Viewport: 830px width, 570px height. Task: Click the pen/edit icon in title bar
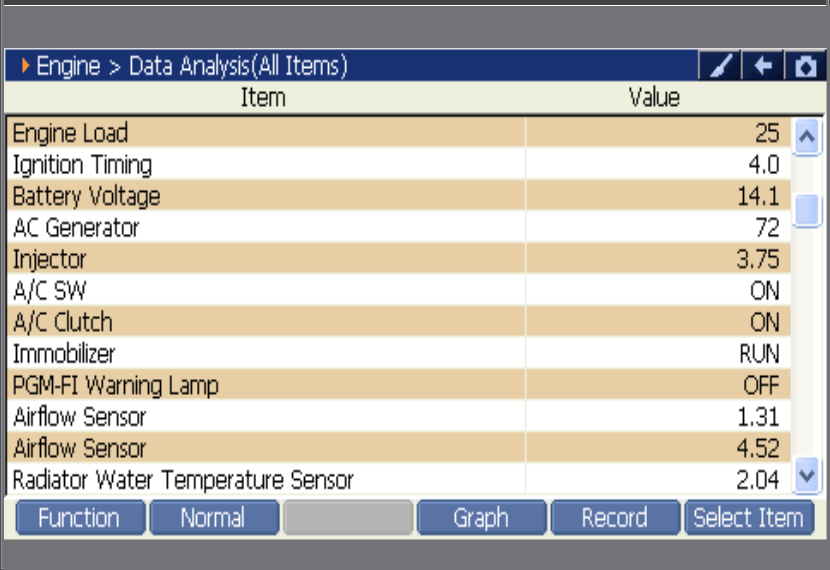pyautogui.click(x=720, y=66)
